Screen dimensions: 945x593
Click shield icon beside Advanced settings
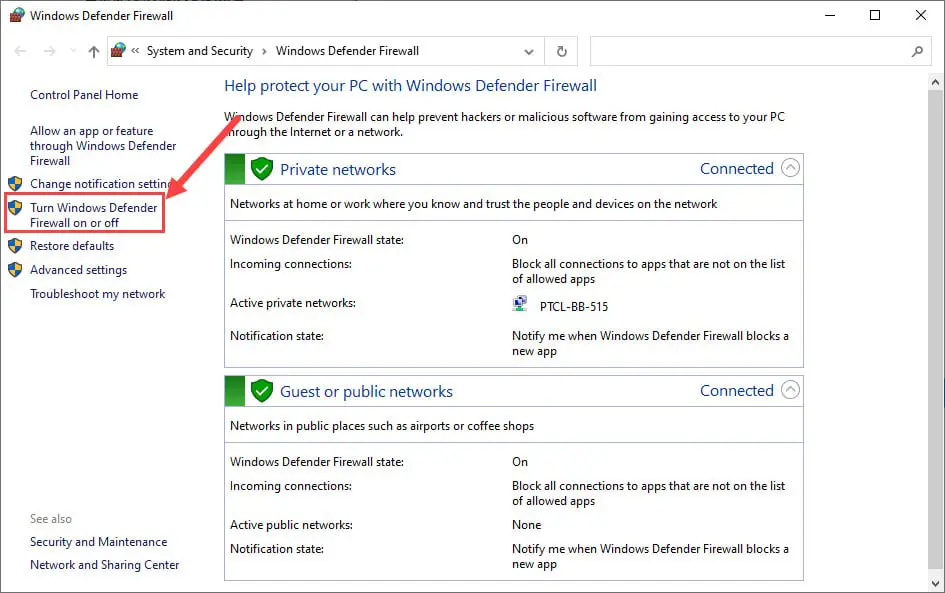point(15,270)
